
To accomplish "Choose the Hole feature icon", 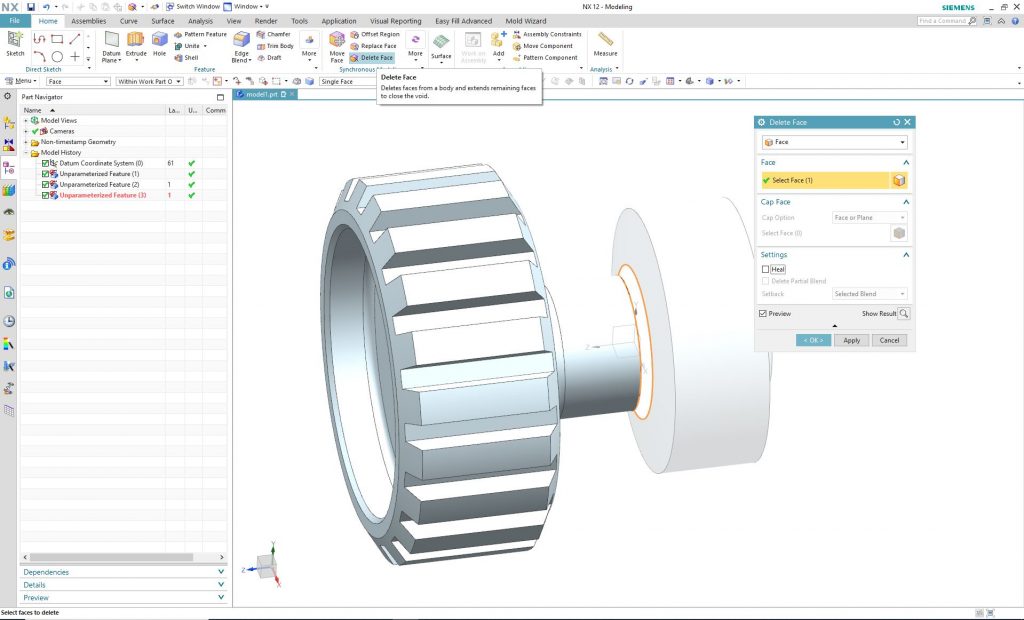I will tap(160, 40).
